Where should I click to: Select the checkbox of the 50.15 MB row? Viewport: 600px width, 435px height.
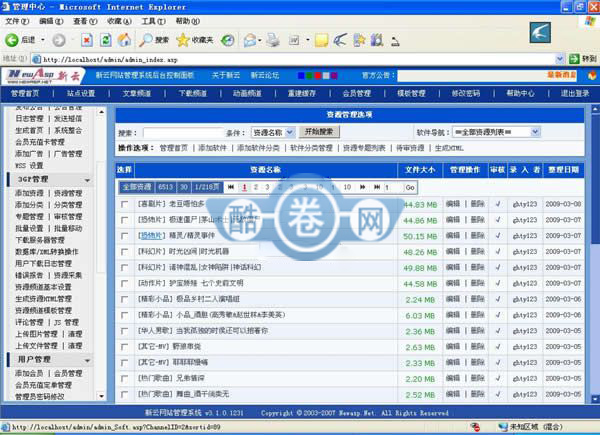[x=124, y=236]
